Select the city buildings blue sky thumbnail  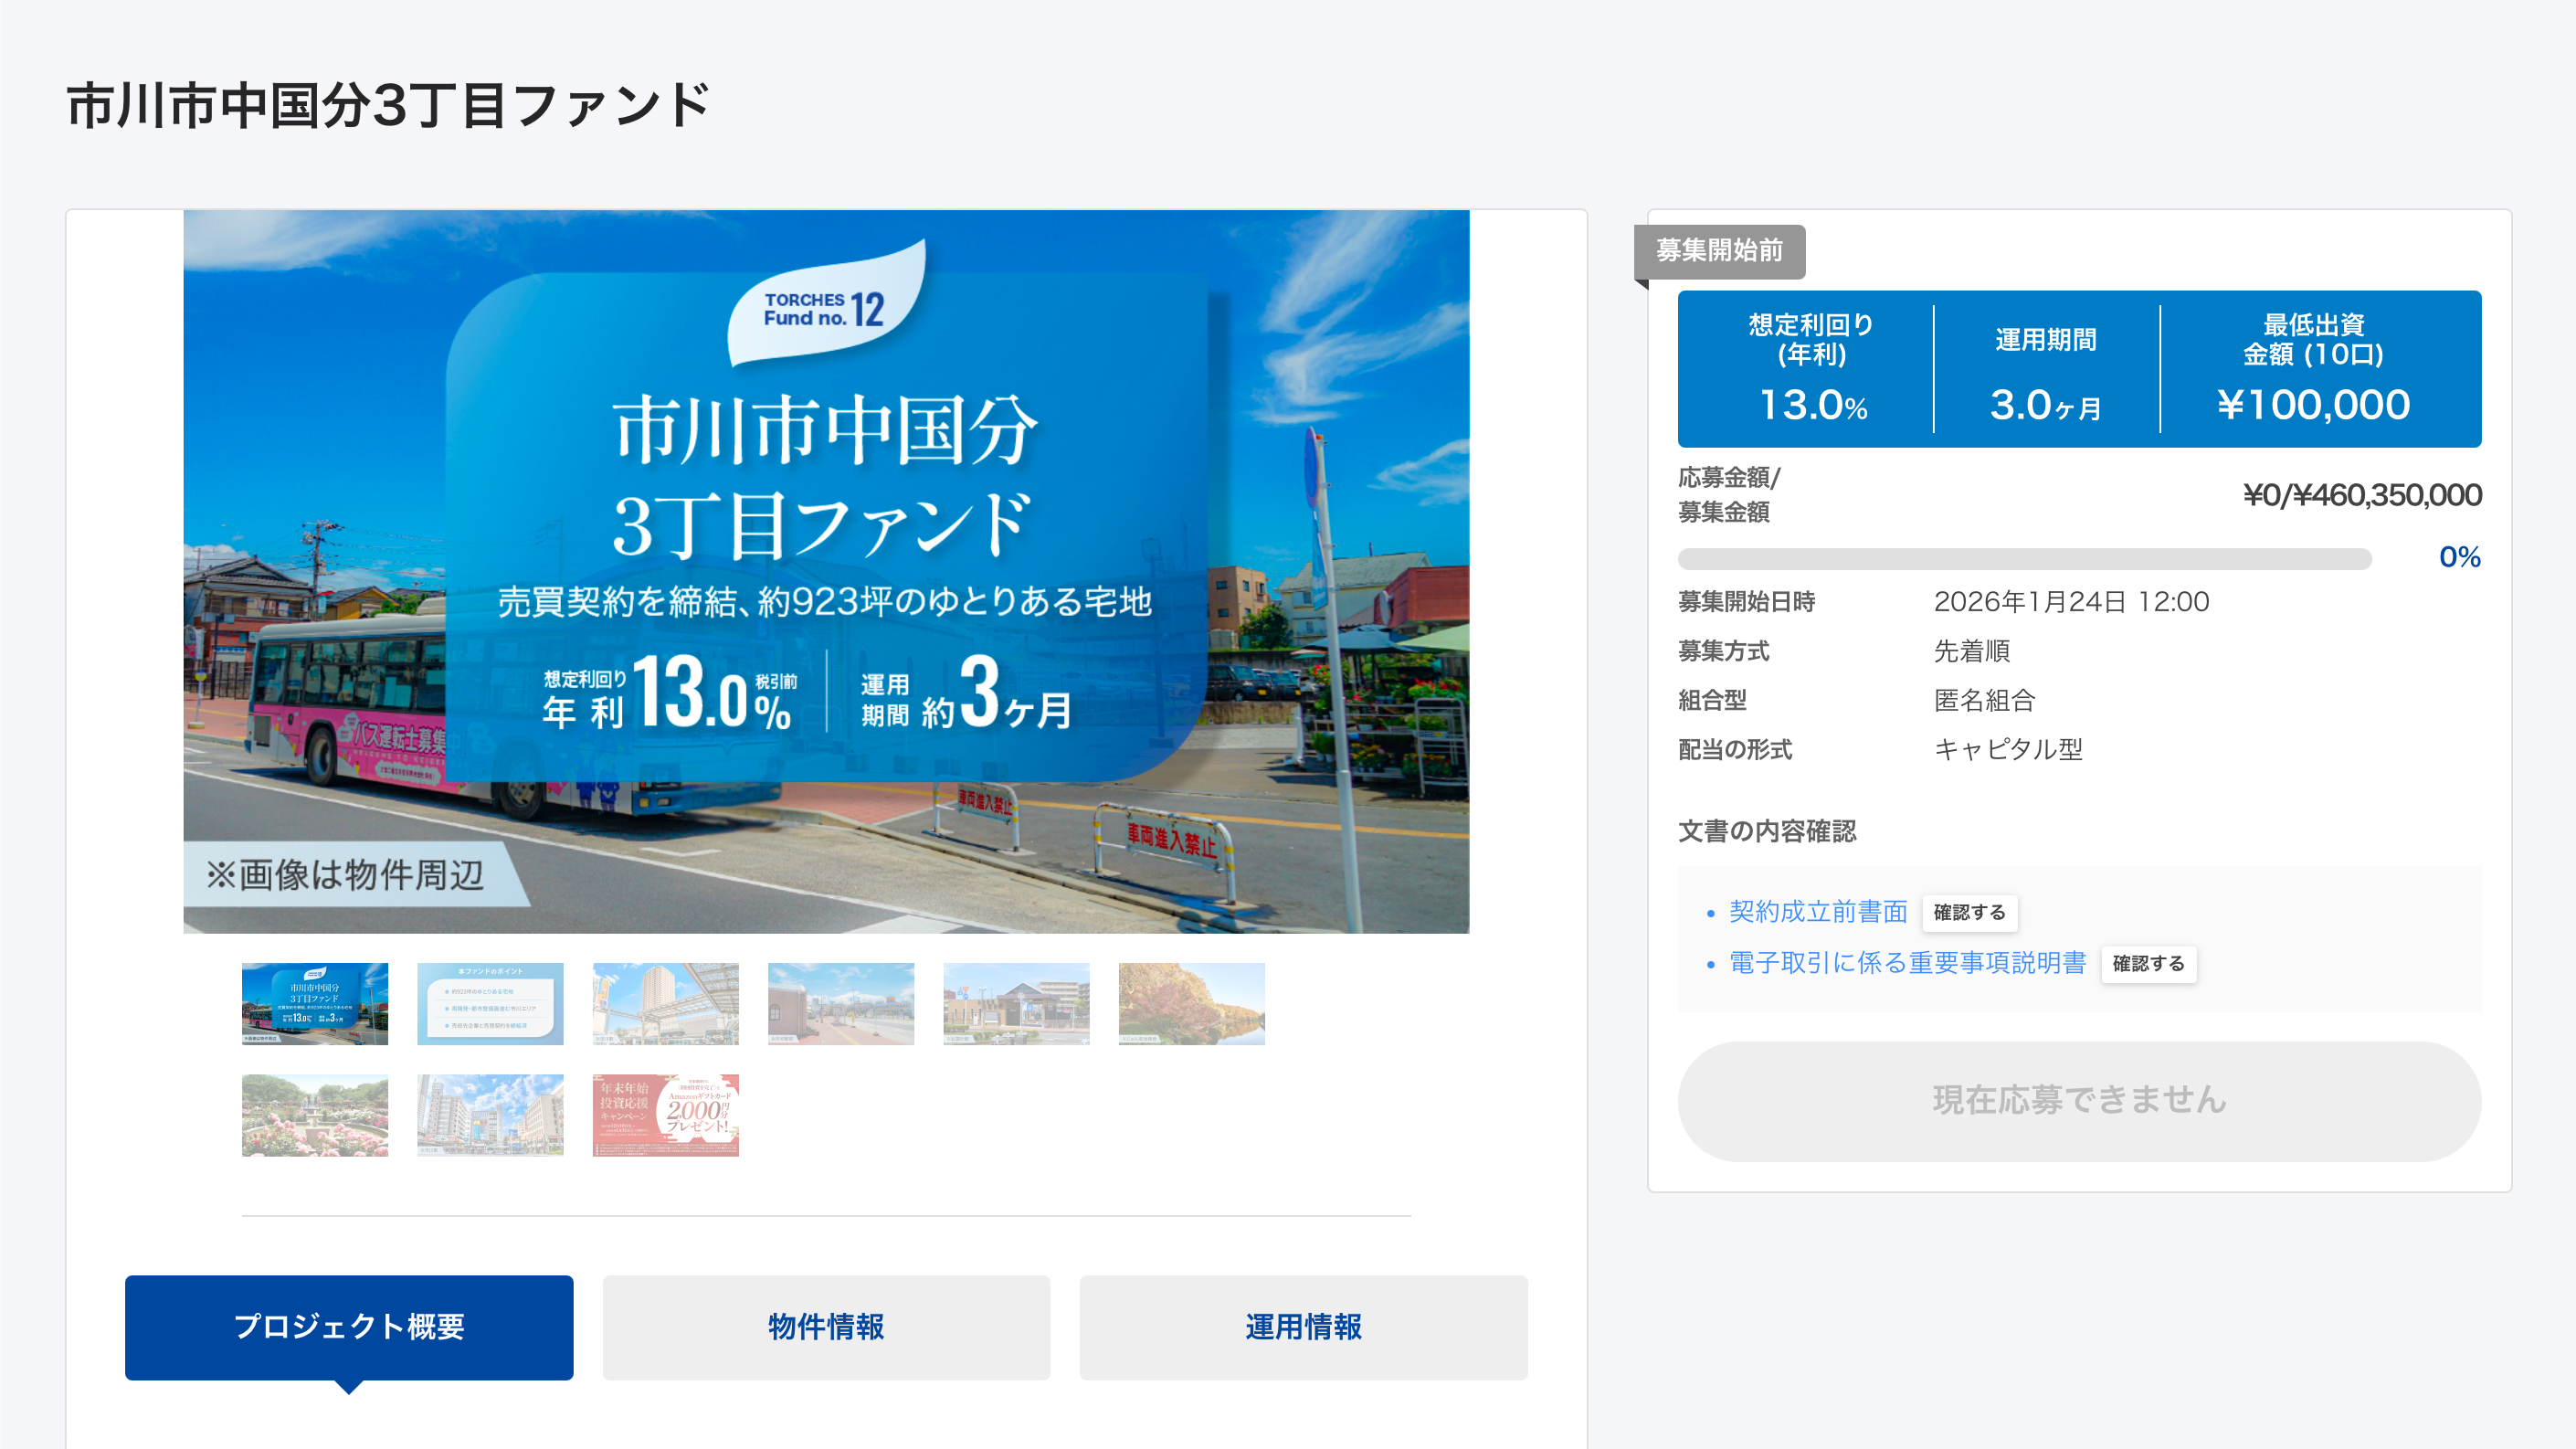[490, 1115]
